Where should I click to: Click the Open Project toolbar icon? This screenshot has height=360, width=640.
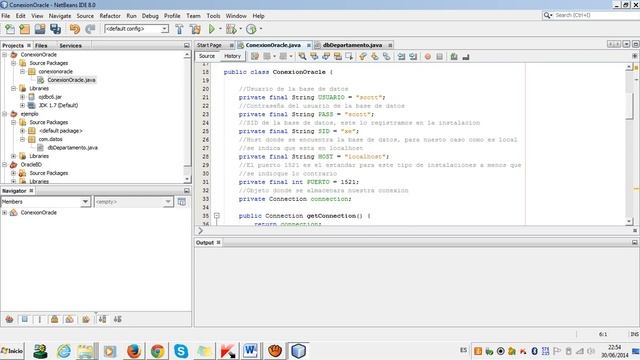pyautogui.click(x=40, y=29)
